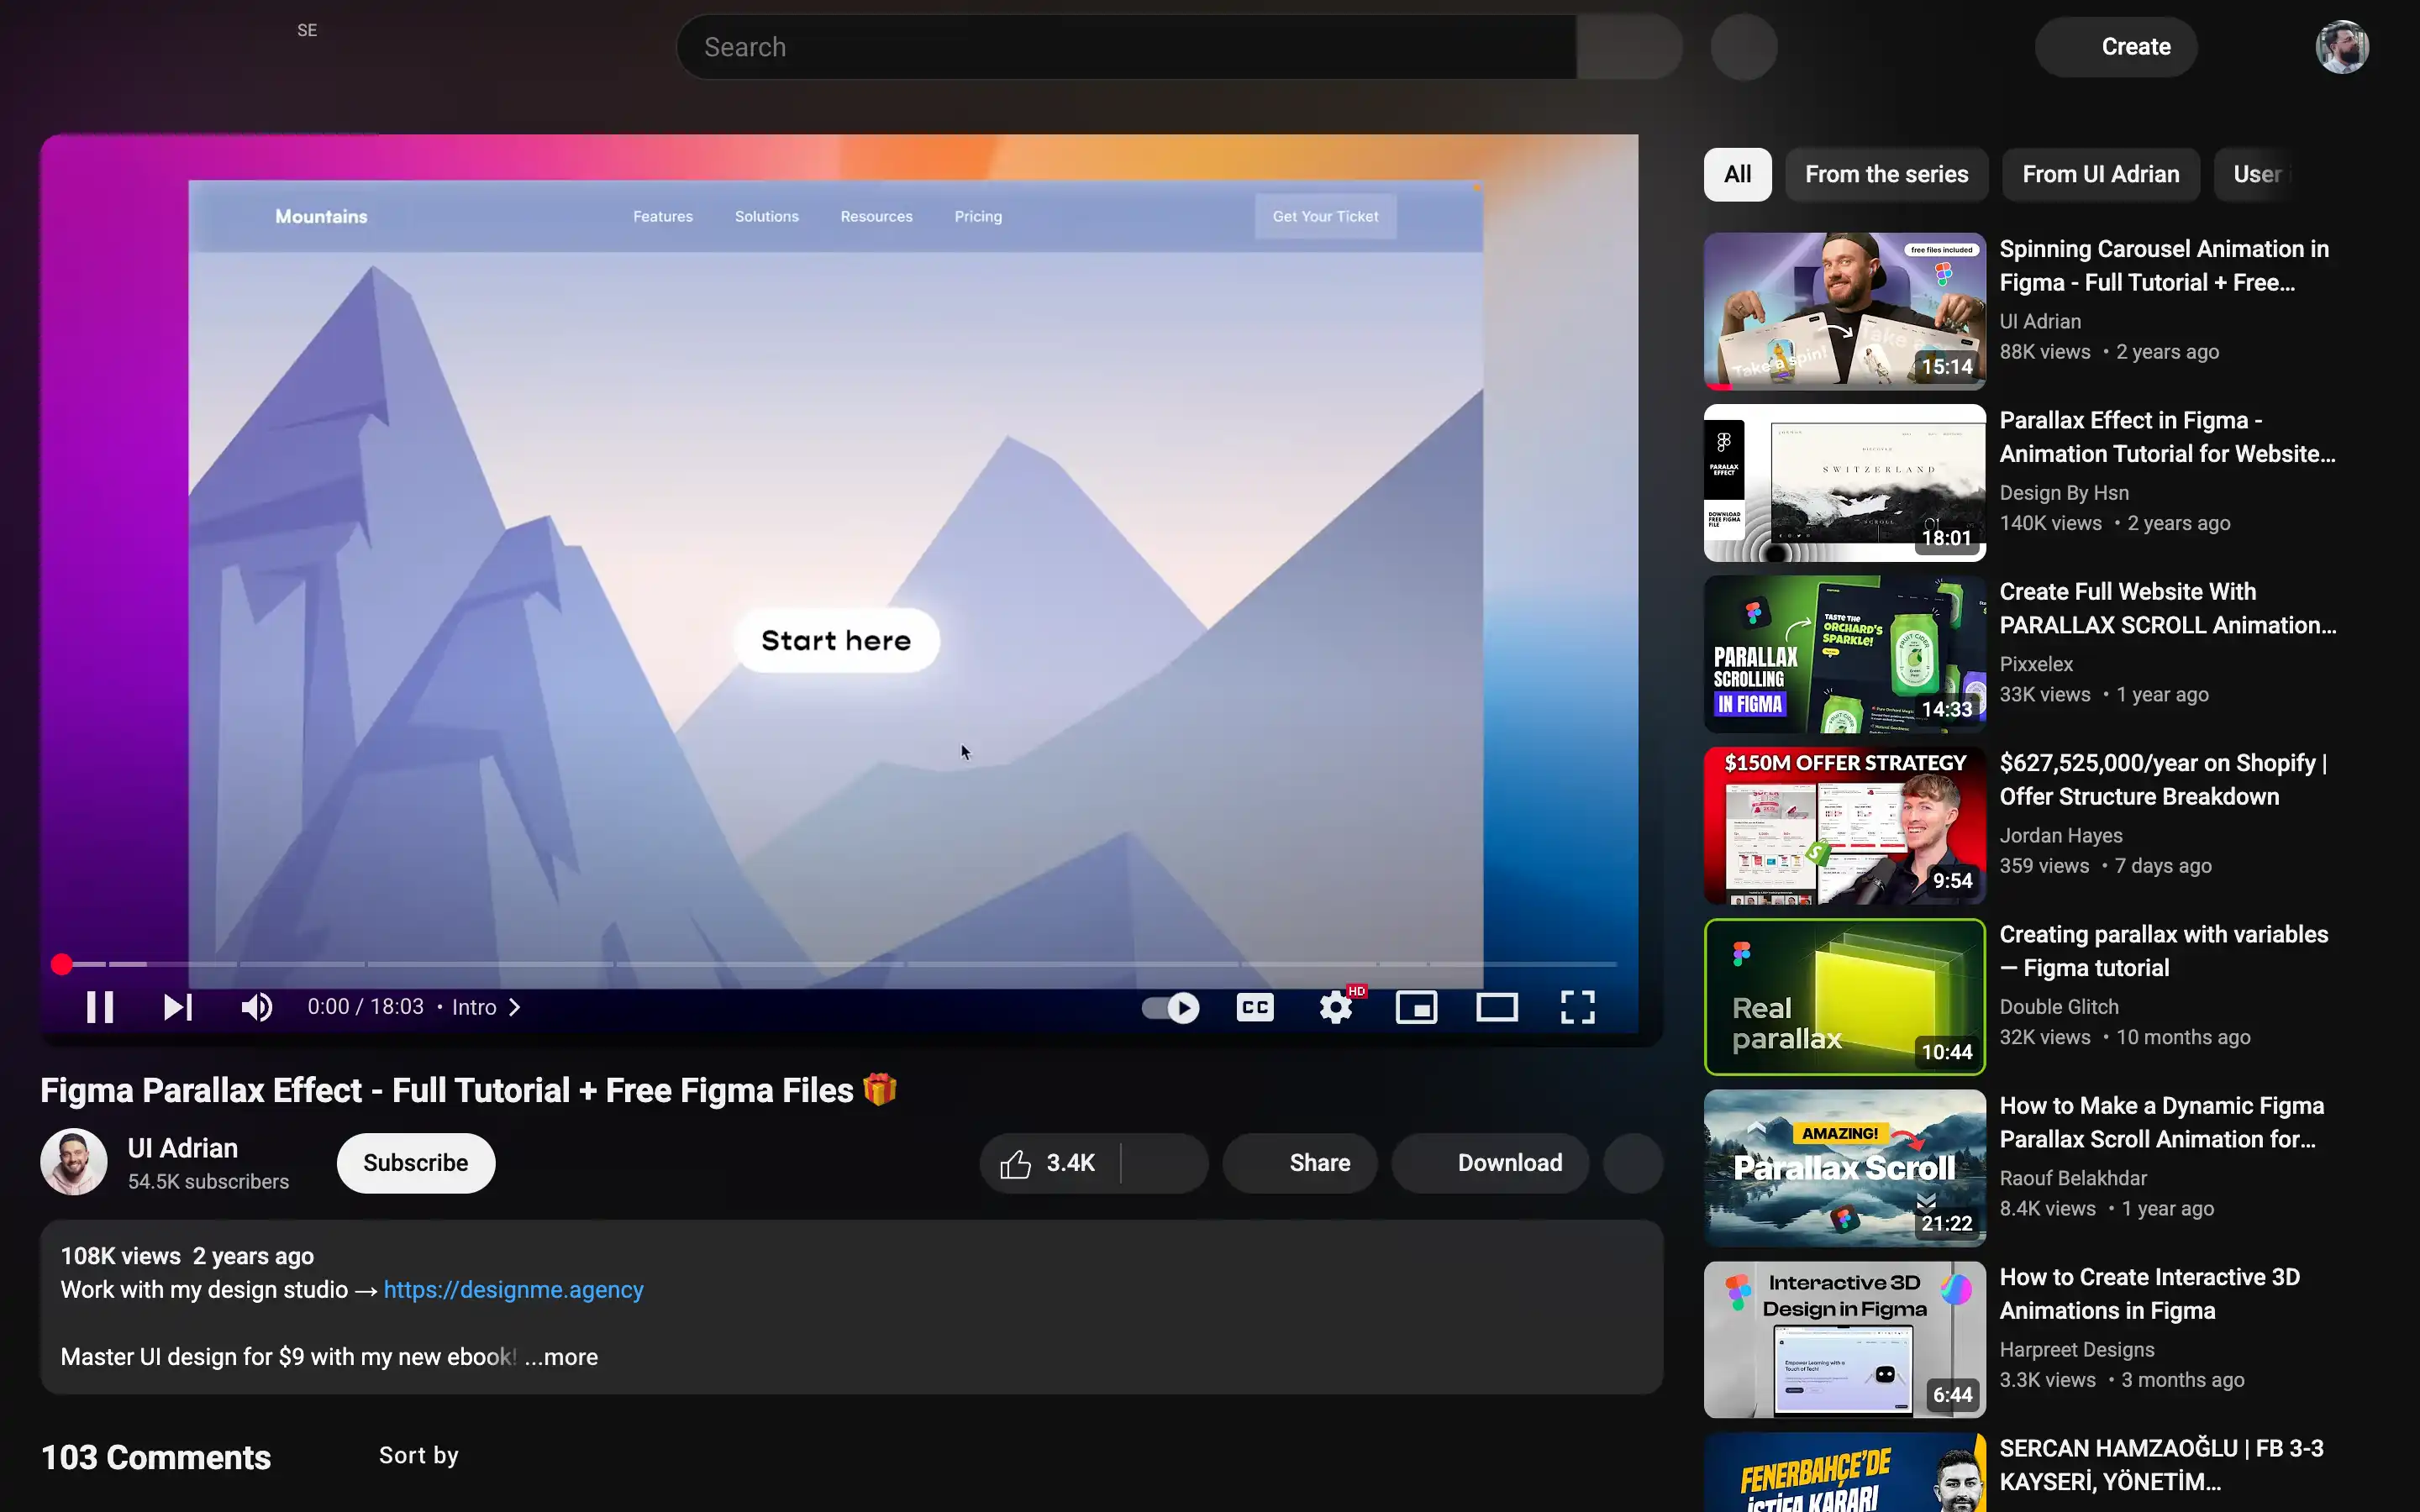Turn on closed captions

click(1255, 1007)
